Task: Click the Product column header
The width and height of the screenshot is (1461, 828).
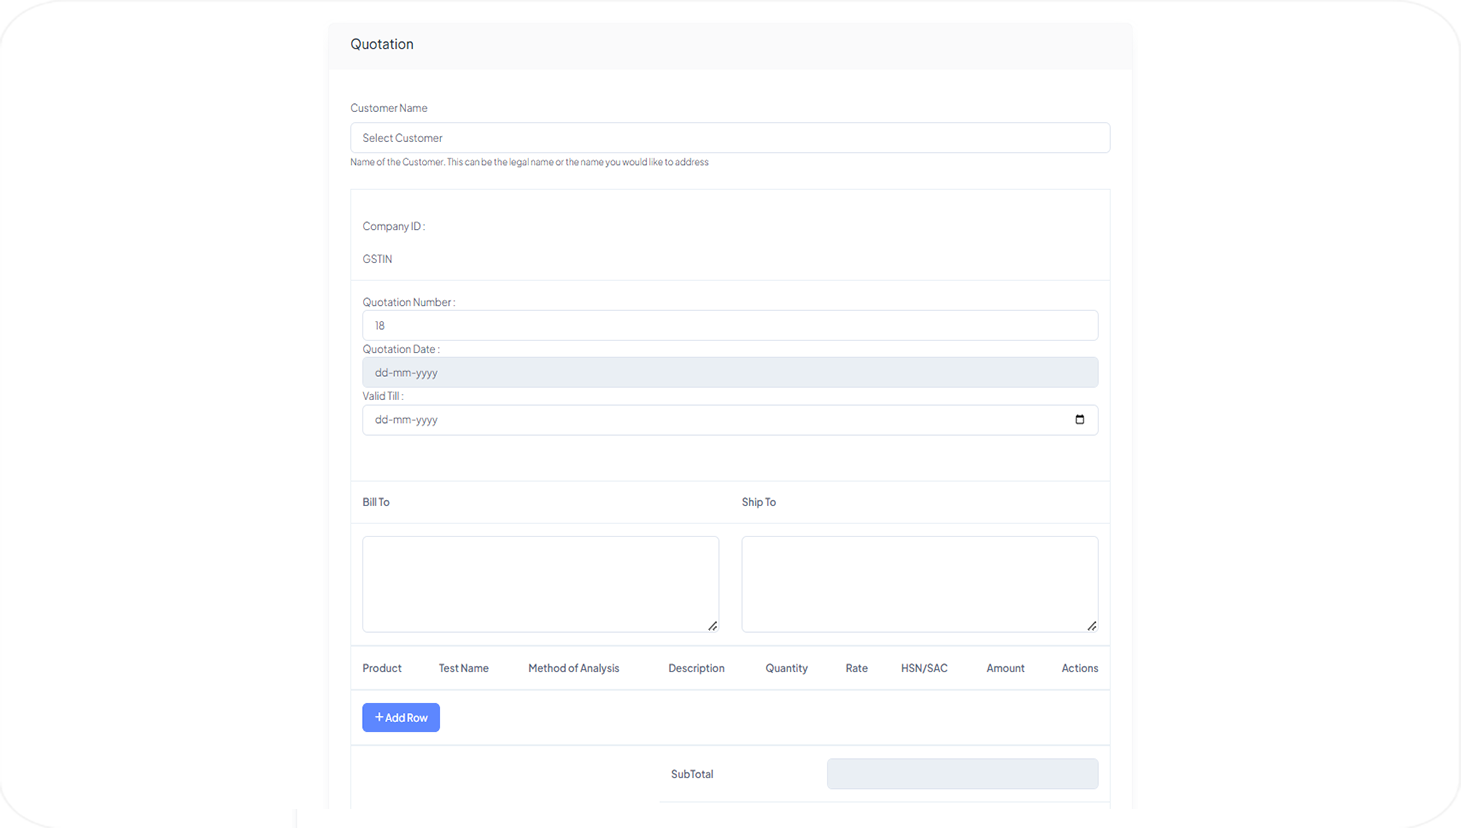Action: [382, 668]
